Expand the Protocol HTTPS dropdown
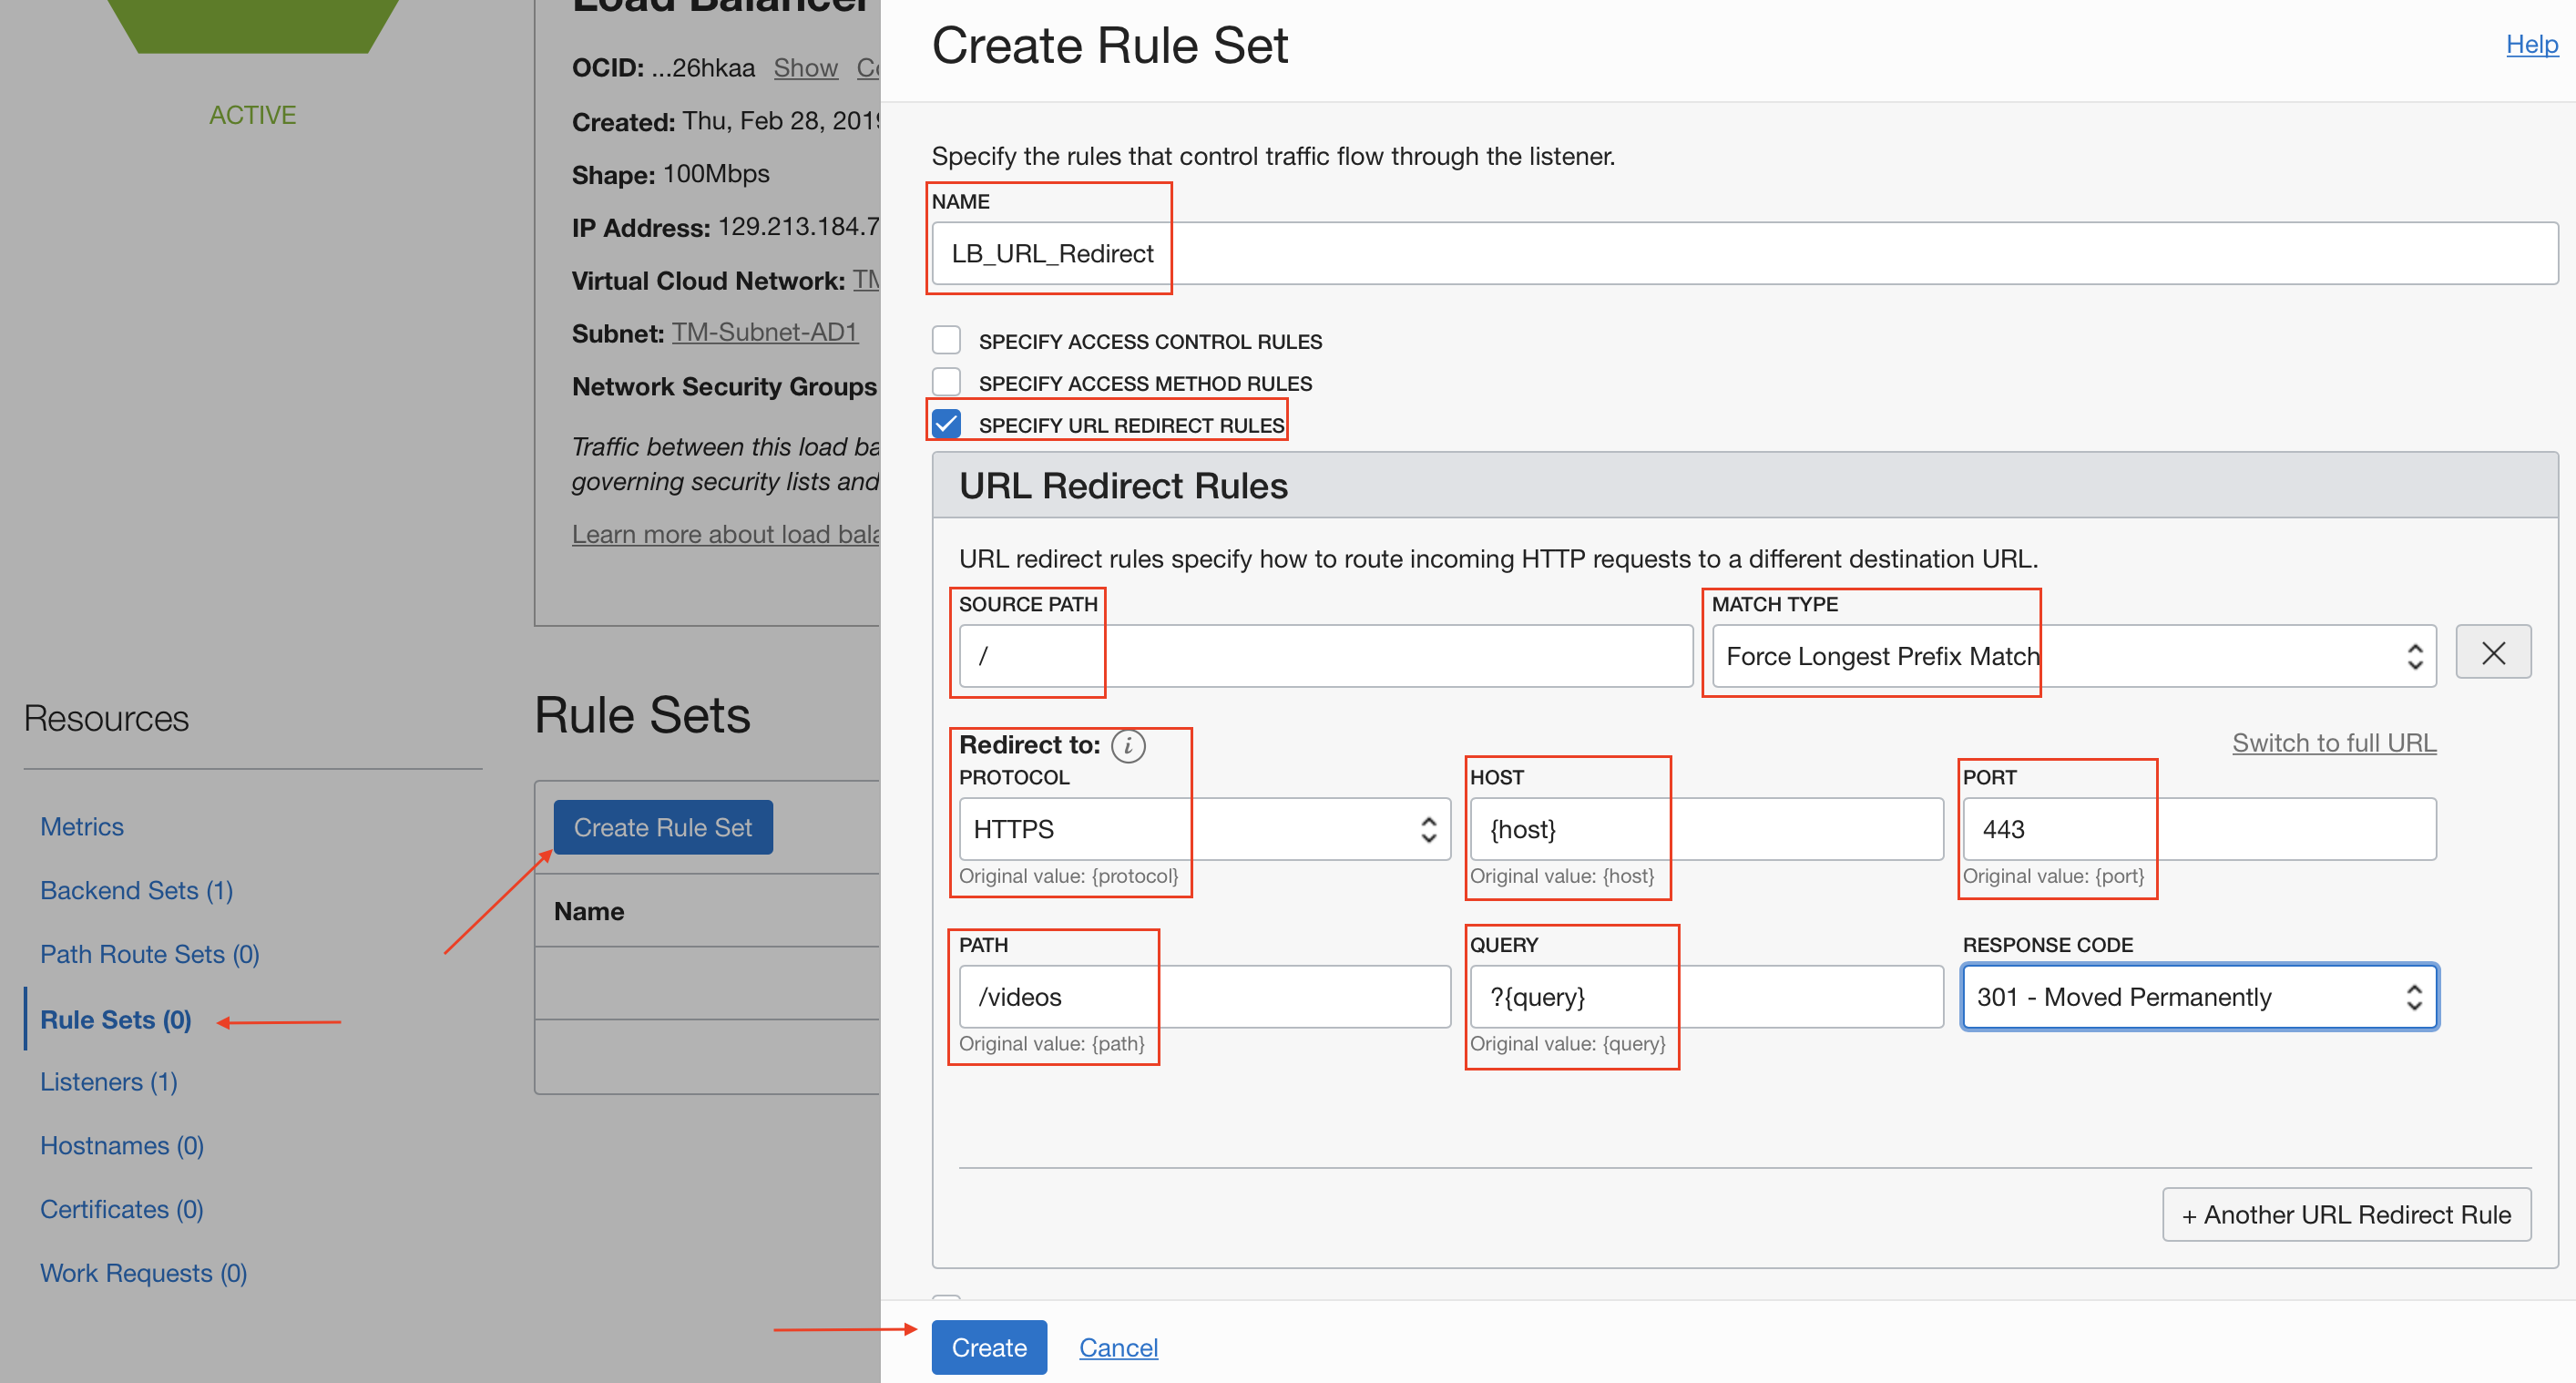Image resolution: width=2576 pixels, height=1383 pixels. pyautogui.click(x=1204, y=829)
